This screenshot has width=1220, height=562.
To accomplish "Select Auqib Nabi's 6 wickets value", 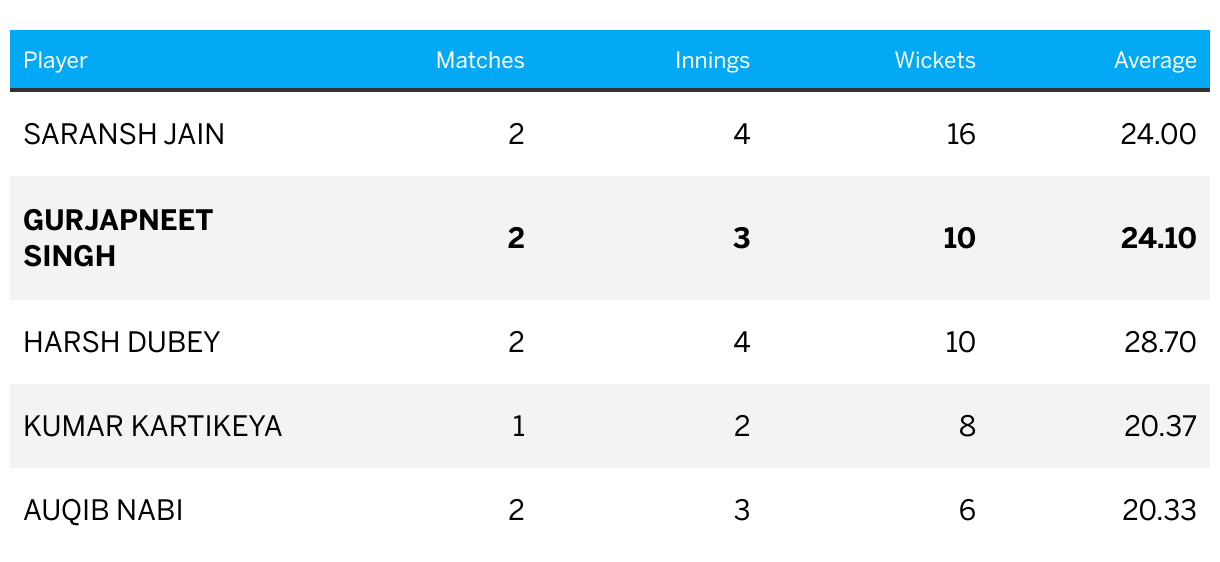I will pyautogui.click(x=967, y=510).
